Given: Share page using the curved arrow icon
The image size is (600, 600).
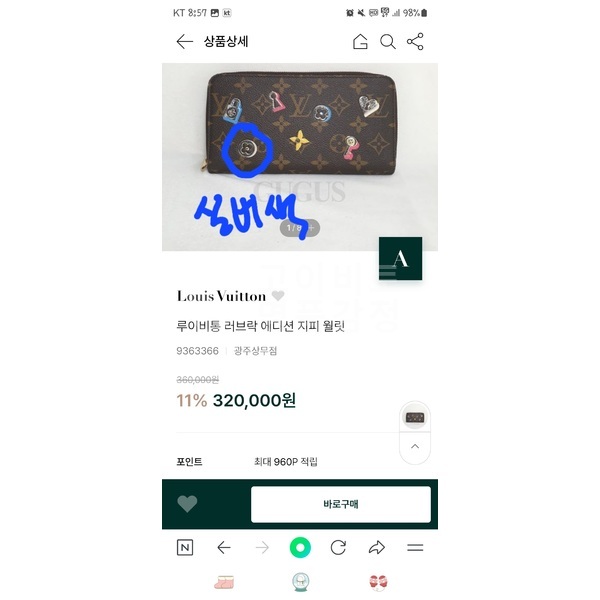Looking at the screenshot, I should pyautogui.click(x=377, y=548).
